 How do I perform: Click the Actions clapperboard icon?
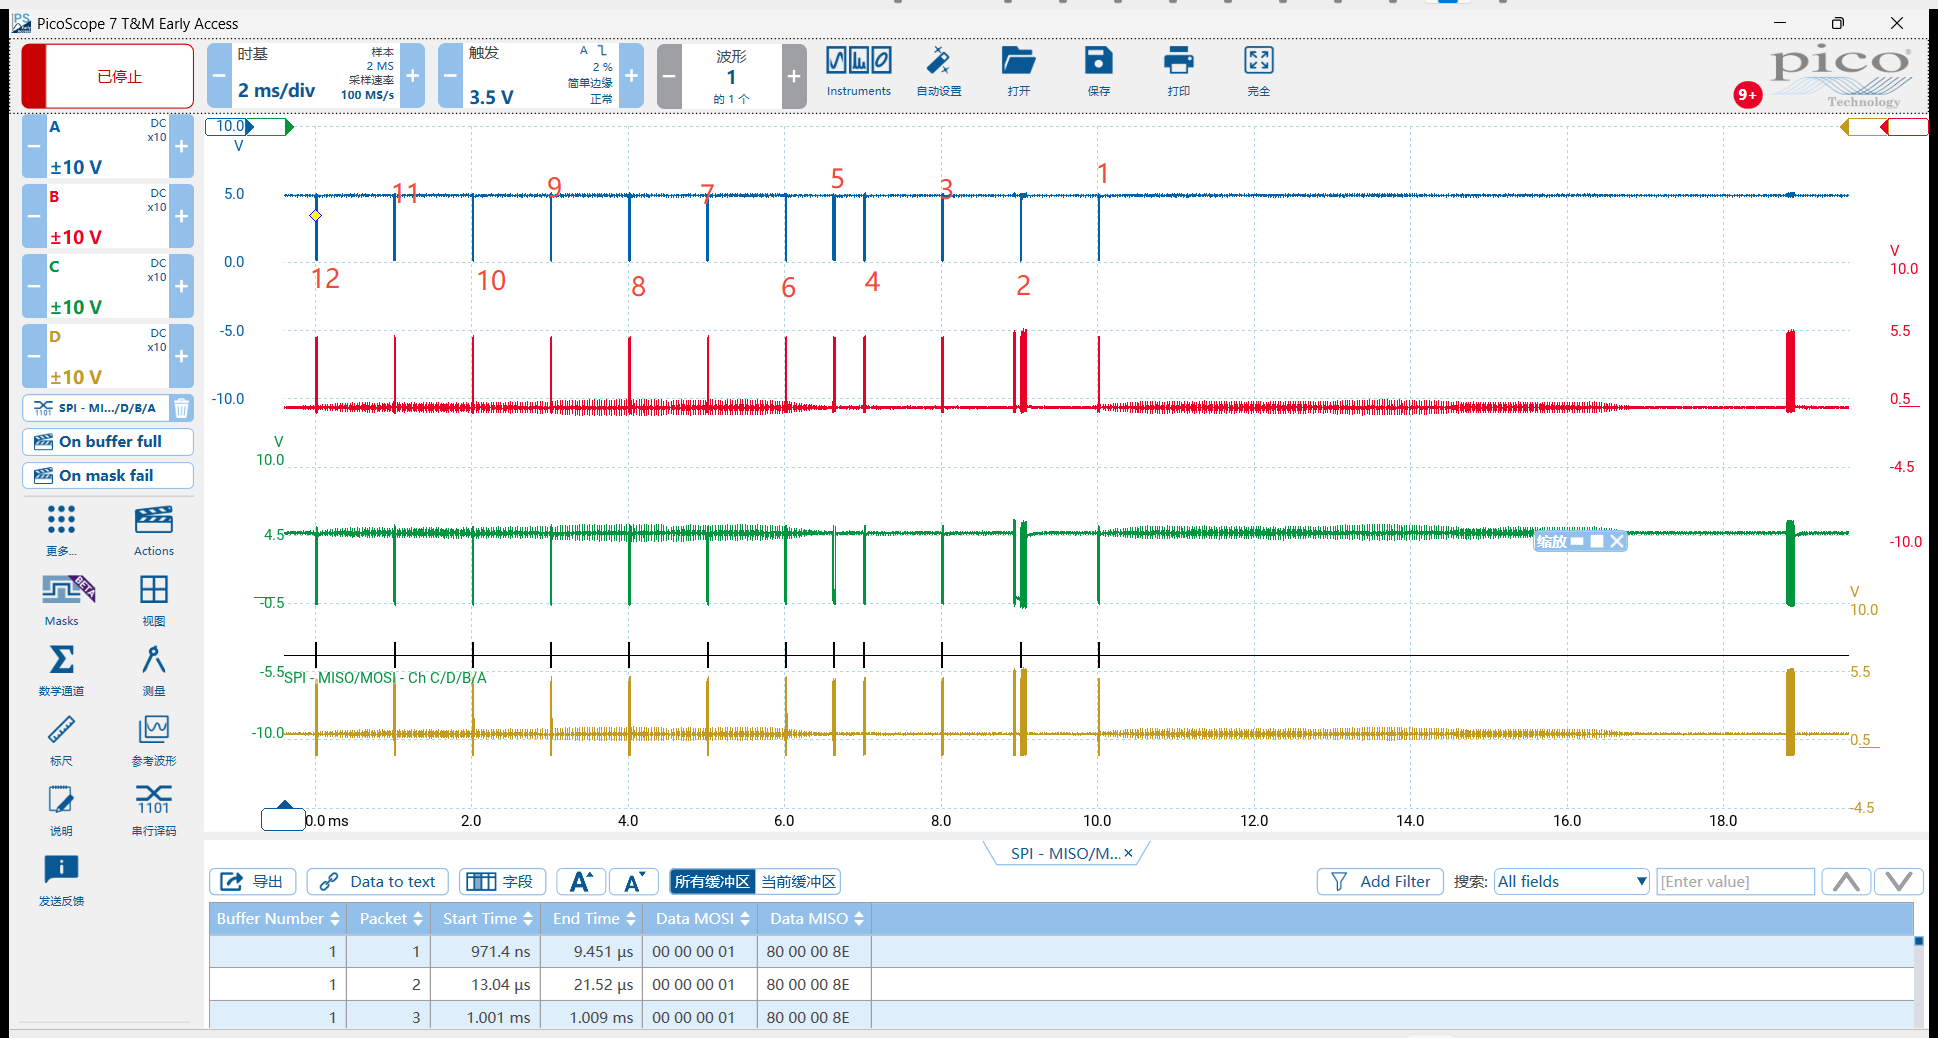point(153,520)
